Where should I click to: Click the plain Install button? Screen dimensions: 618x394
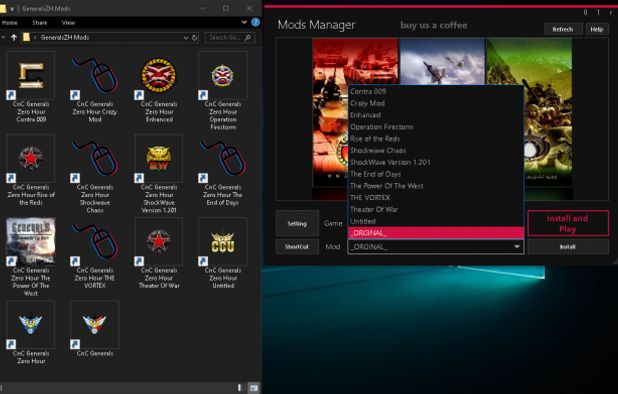click(x=568, y=247)
